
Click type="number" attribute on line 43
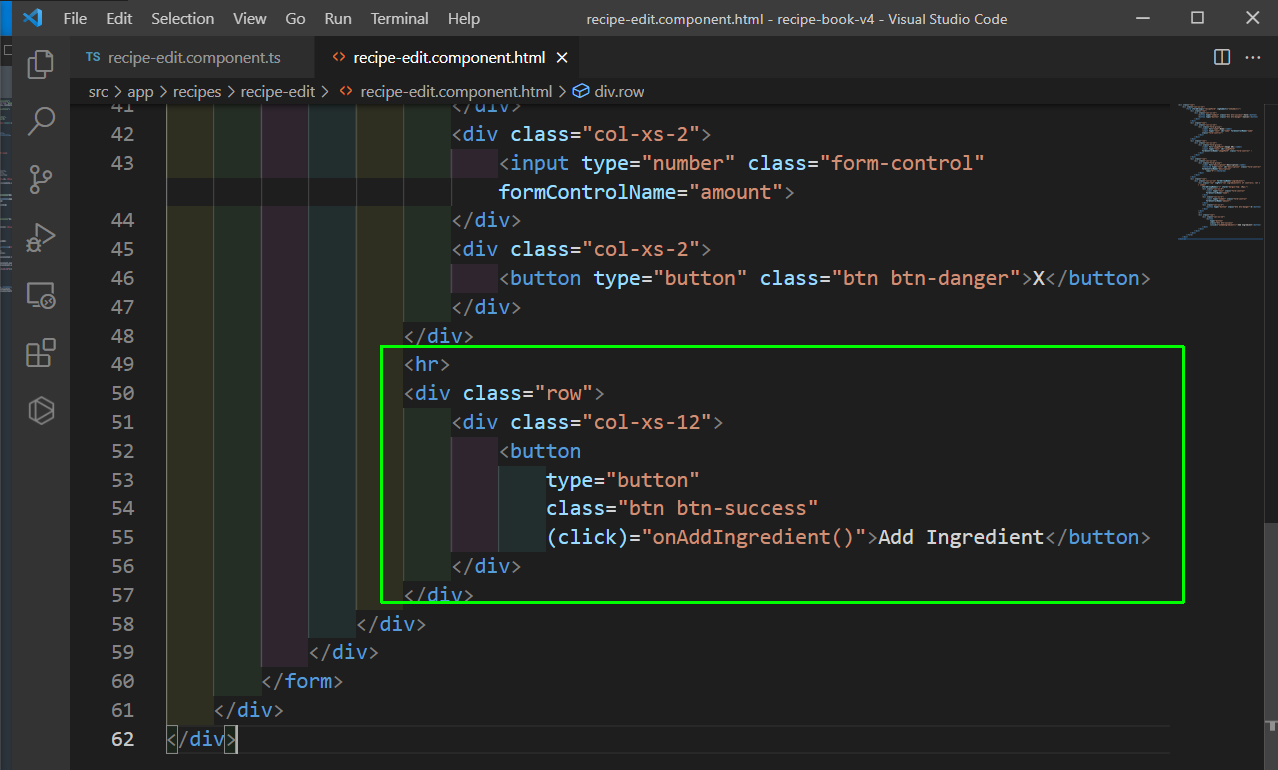(658, 163)
